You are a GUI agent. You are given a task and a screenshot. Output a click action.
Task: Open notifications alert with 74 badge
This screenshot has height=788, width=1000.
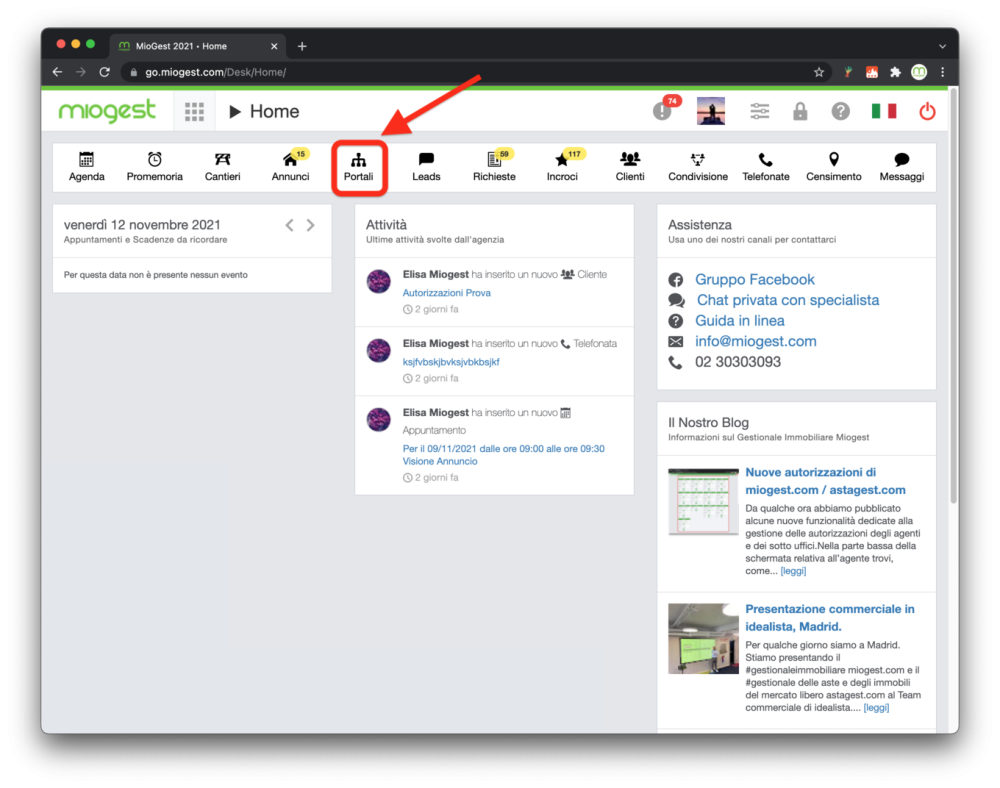tap(664, 110)
